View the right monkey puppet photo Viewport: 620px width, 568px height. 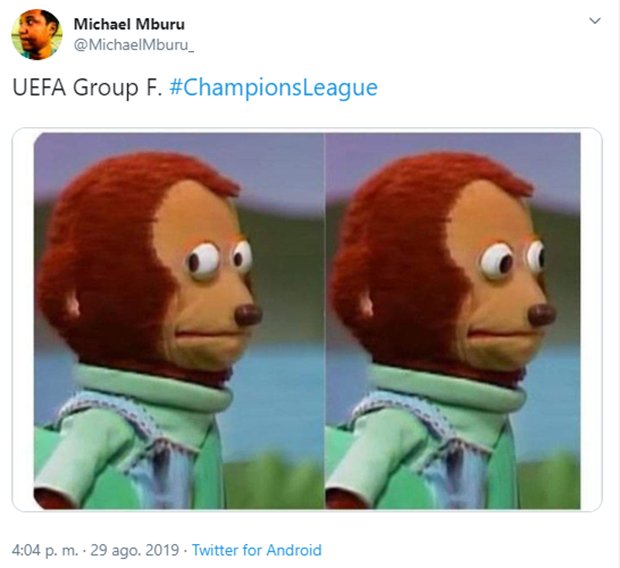click(x=453, y=321)
